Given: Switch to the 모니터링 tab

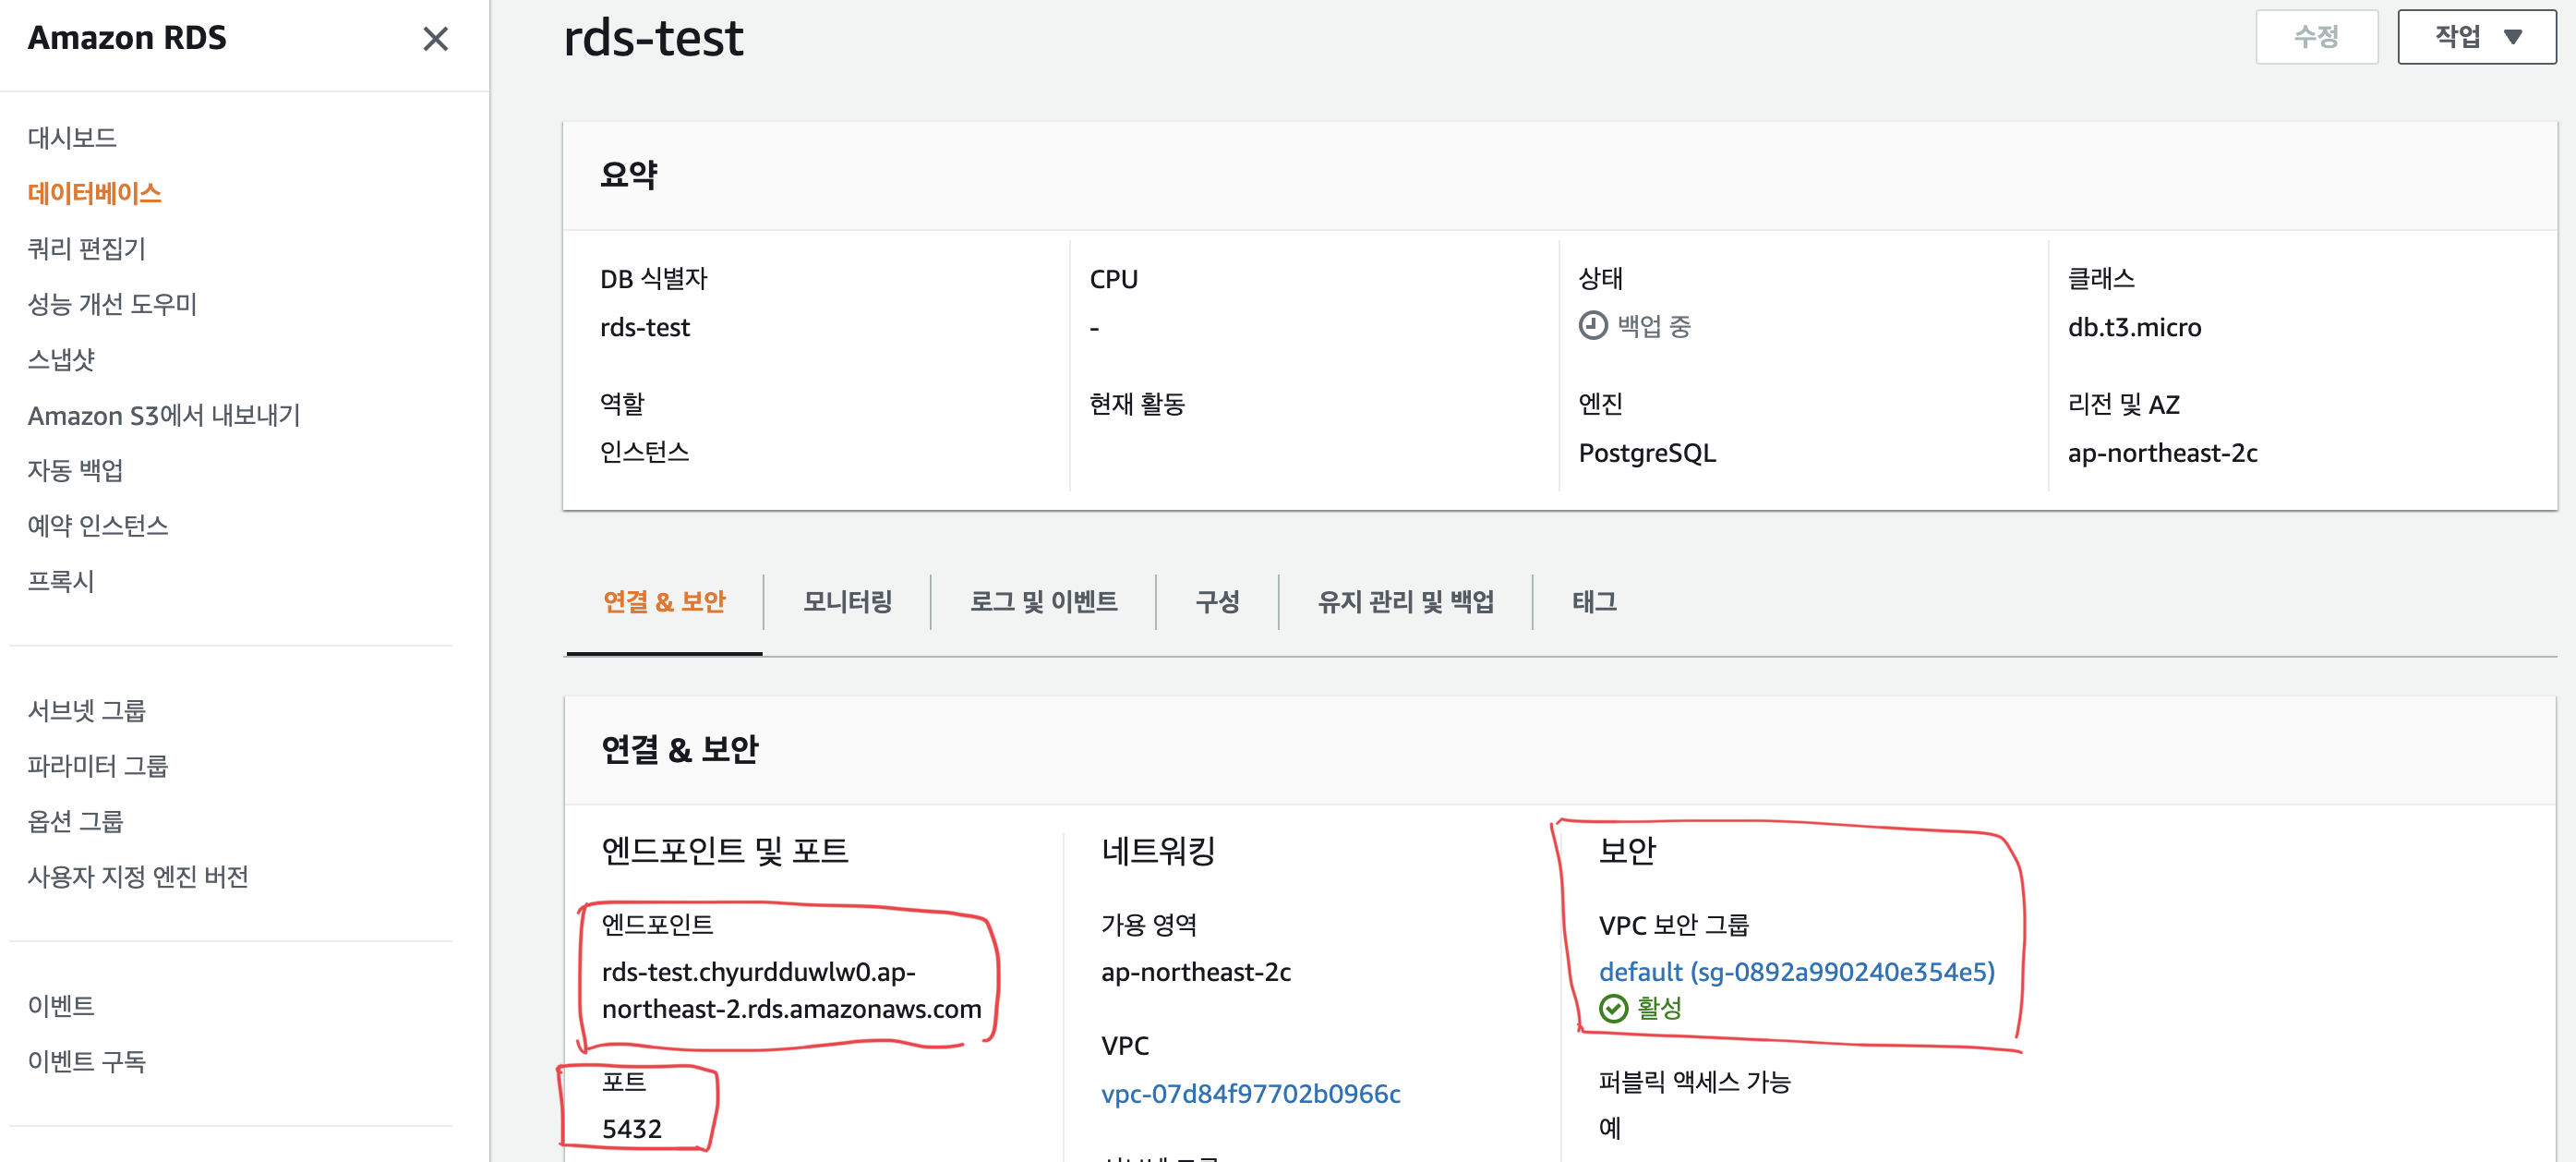Looking at the screenshot, I should coord(846,601).
